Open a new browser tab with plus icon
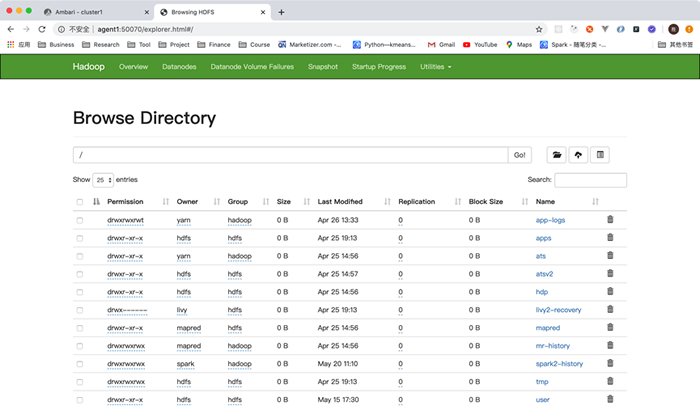The width and height of the screenshot is (700, 406). pyautogui.click(x=281, y=12)
